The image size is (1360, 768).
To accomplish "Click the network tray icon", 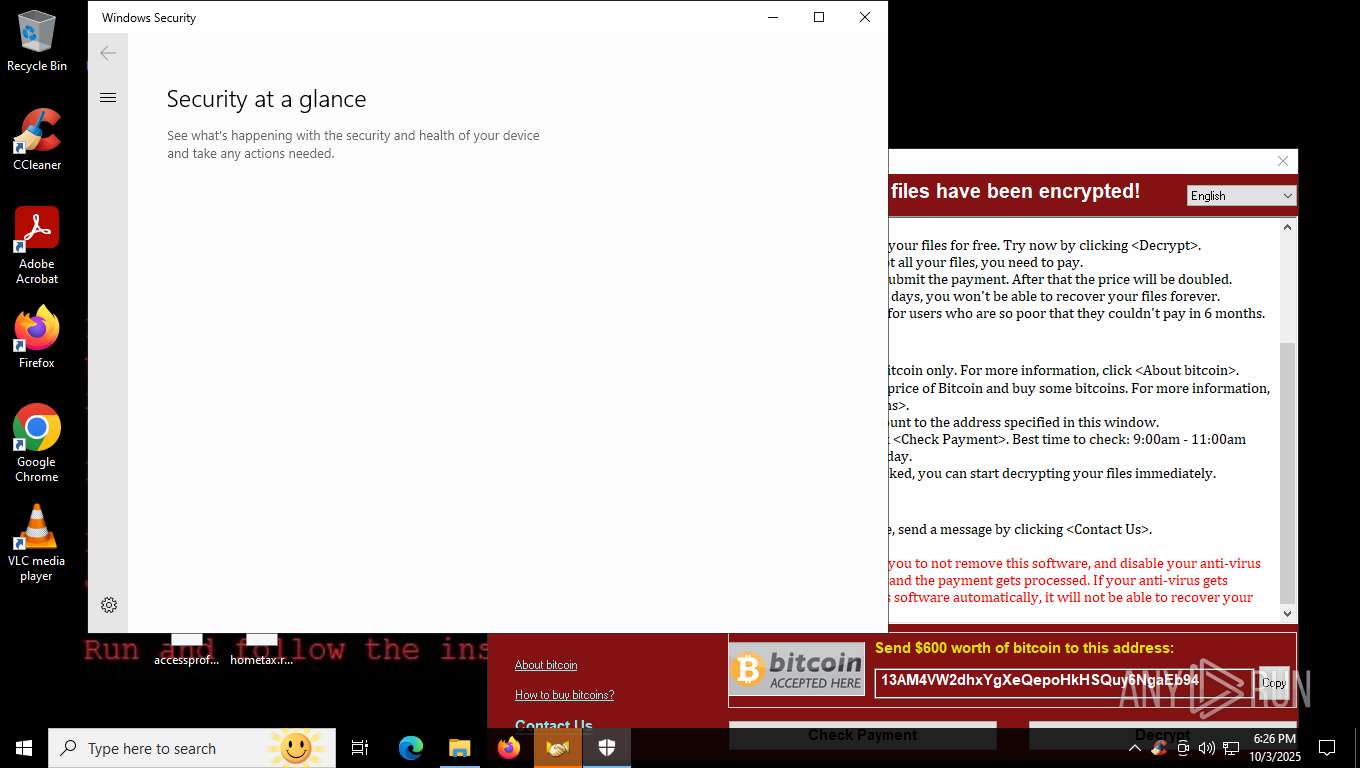I will tap(1231, 748).
